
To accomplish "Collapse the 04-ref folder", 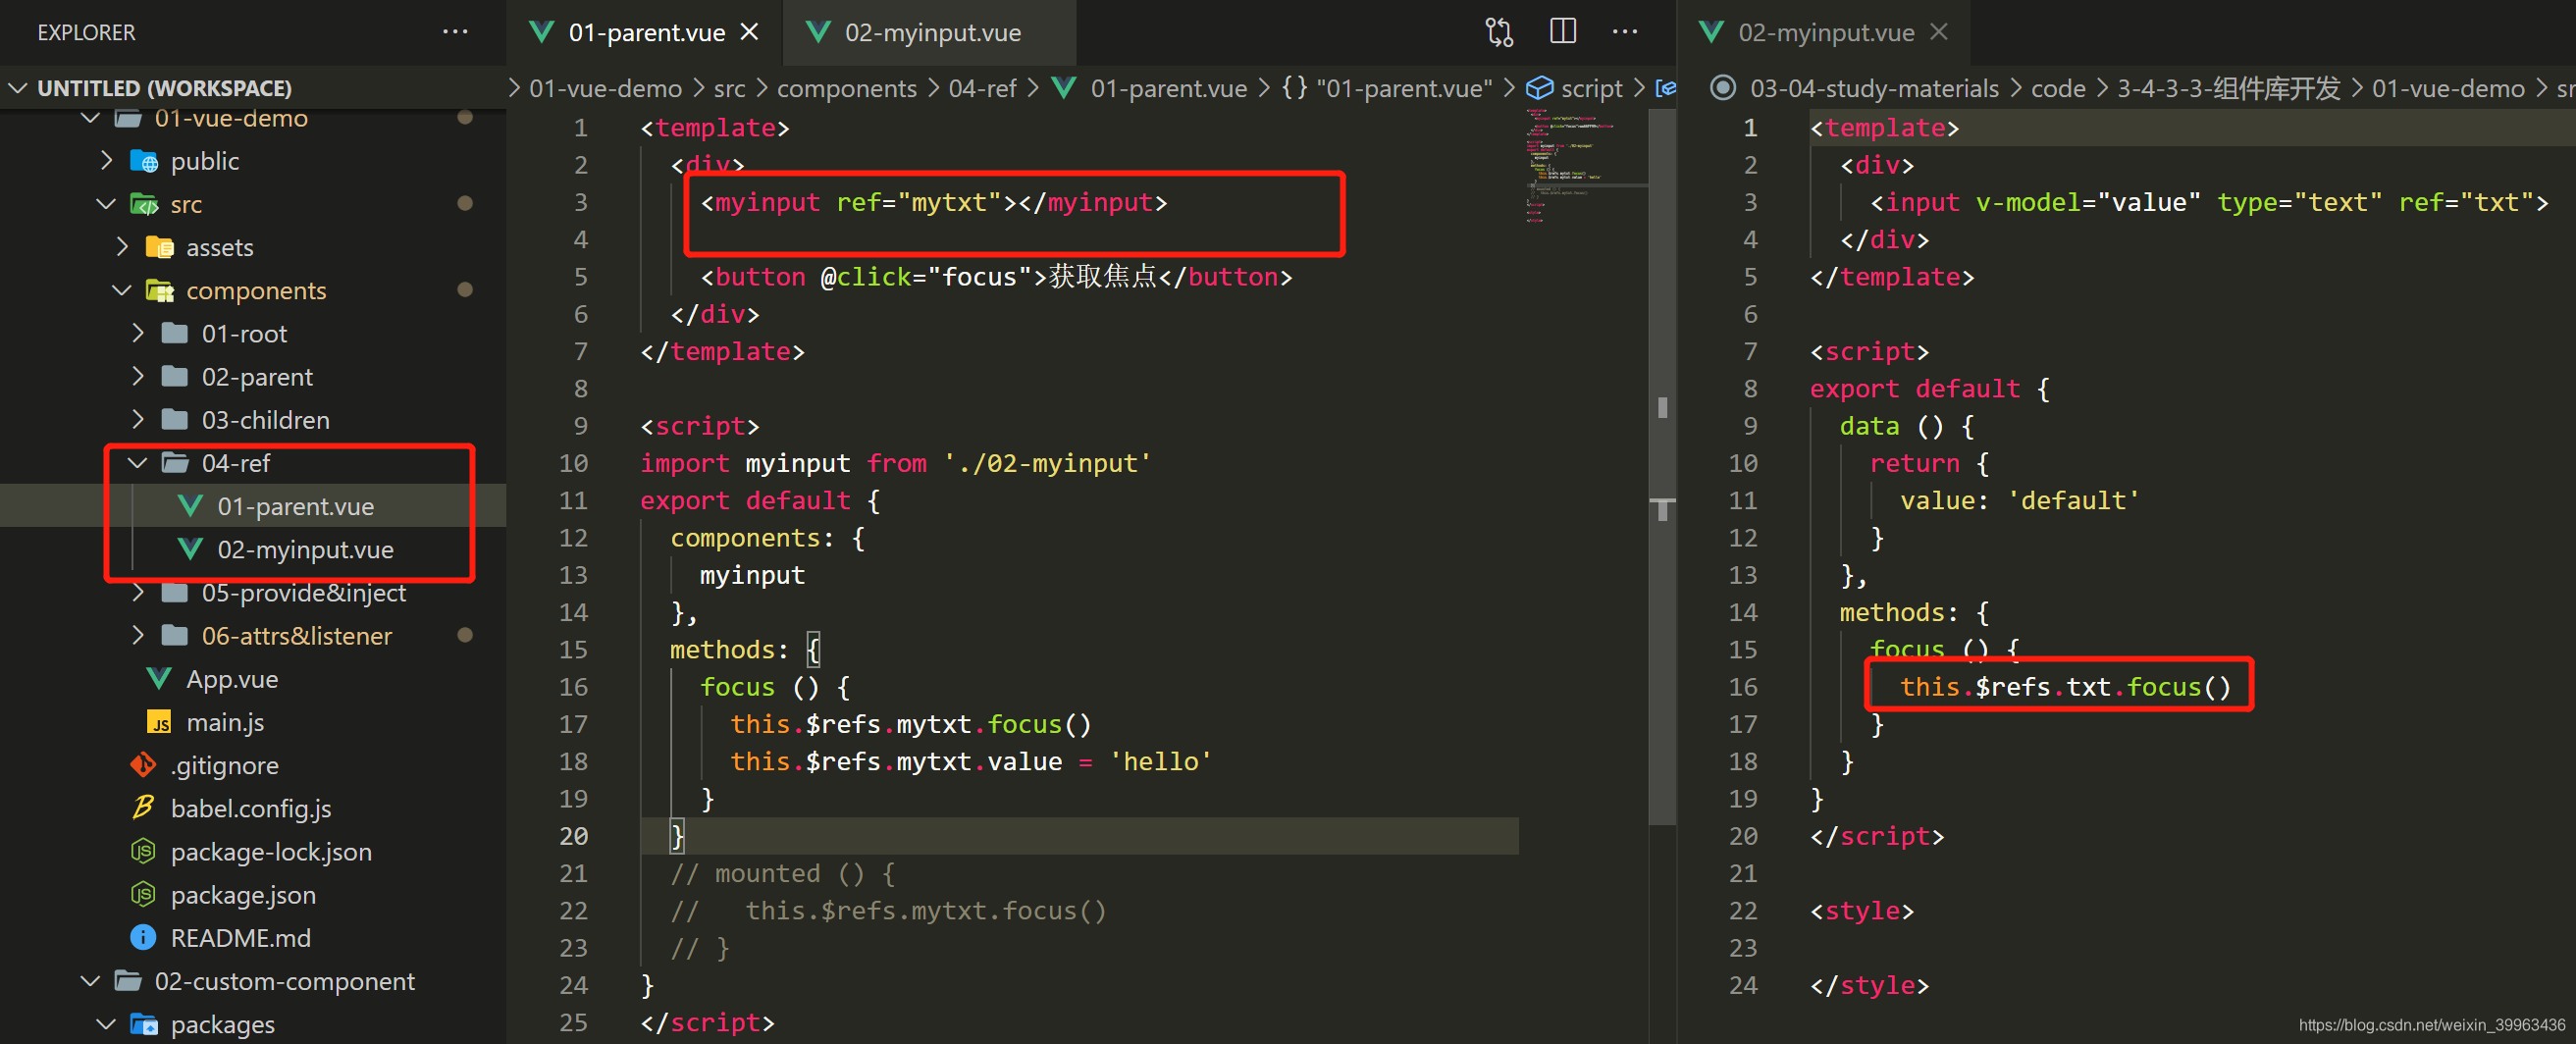I will (x=138, y=462).
